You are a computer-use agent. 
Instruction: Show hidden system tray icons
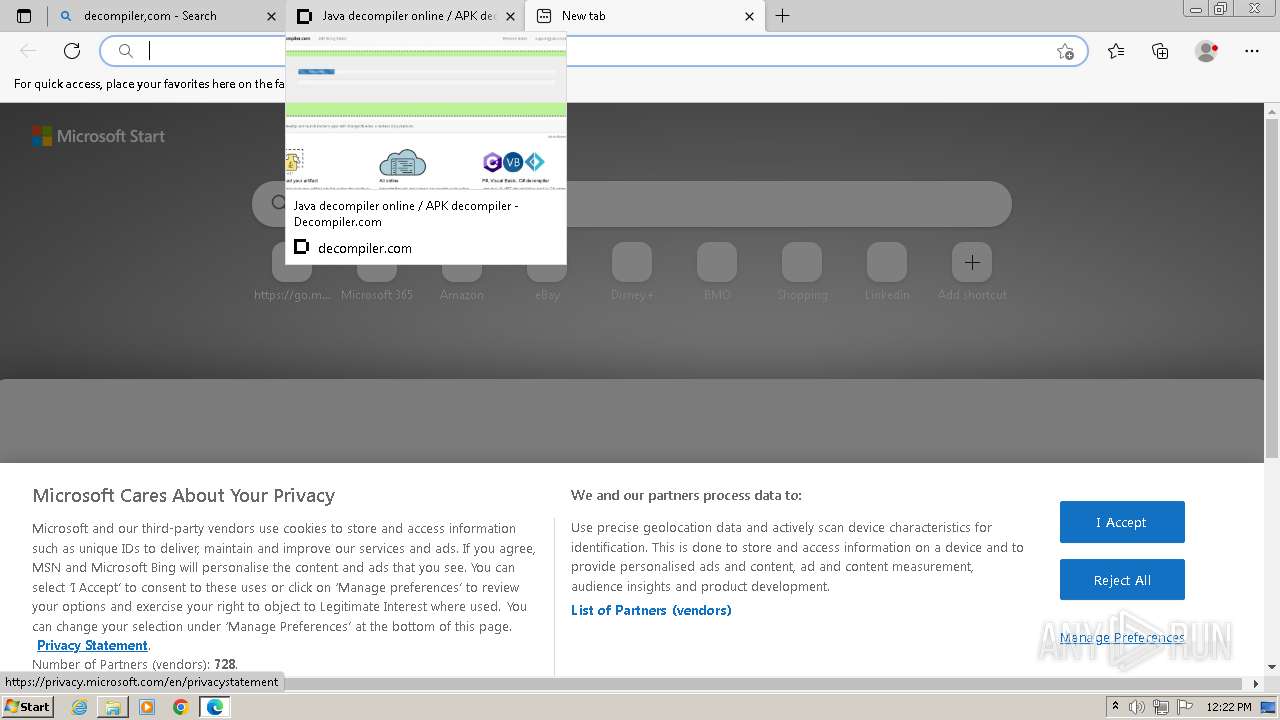[x=1115, y=707]
